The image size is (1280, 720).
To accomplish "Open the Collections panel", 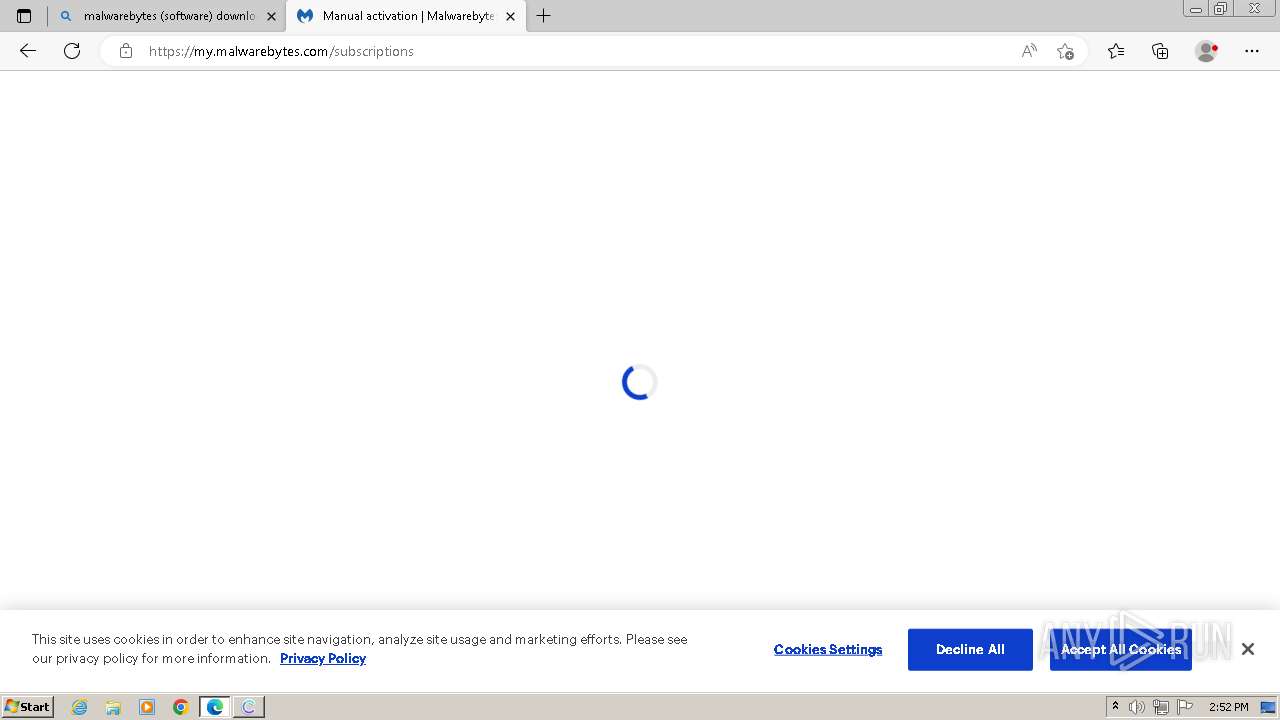I will pyautogui.click(x=1160, y=51).
